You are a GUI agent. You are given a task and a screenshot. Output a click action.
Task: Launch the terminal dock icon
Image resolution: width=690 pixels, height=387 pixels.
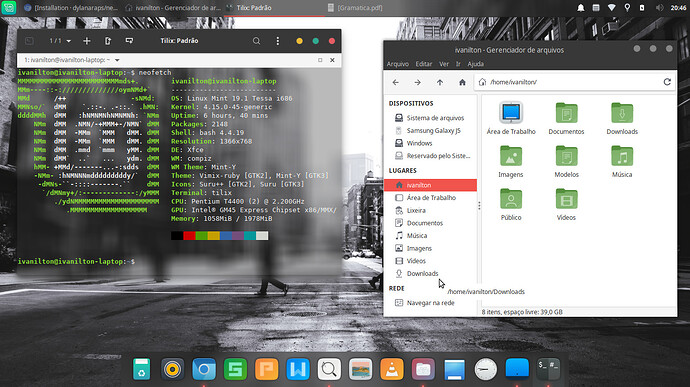(x=548, y=369)
